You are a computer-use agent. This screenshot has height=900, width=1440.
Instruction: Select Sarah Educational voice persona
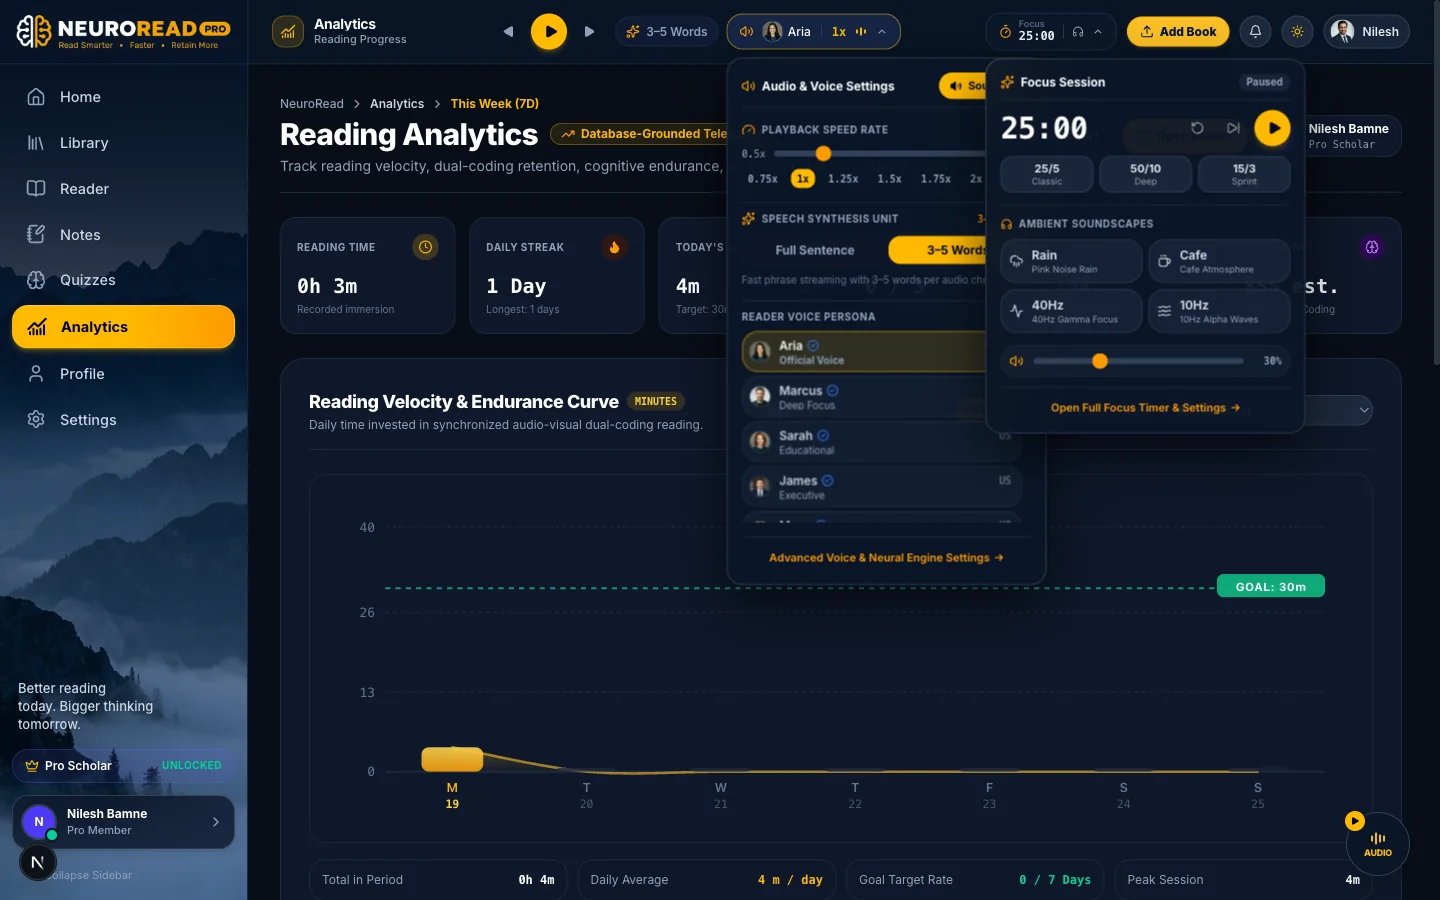882,442
